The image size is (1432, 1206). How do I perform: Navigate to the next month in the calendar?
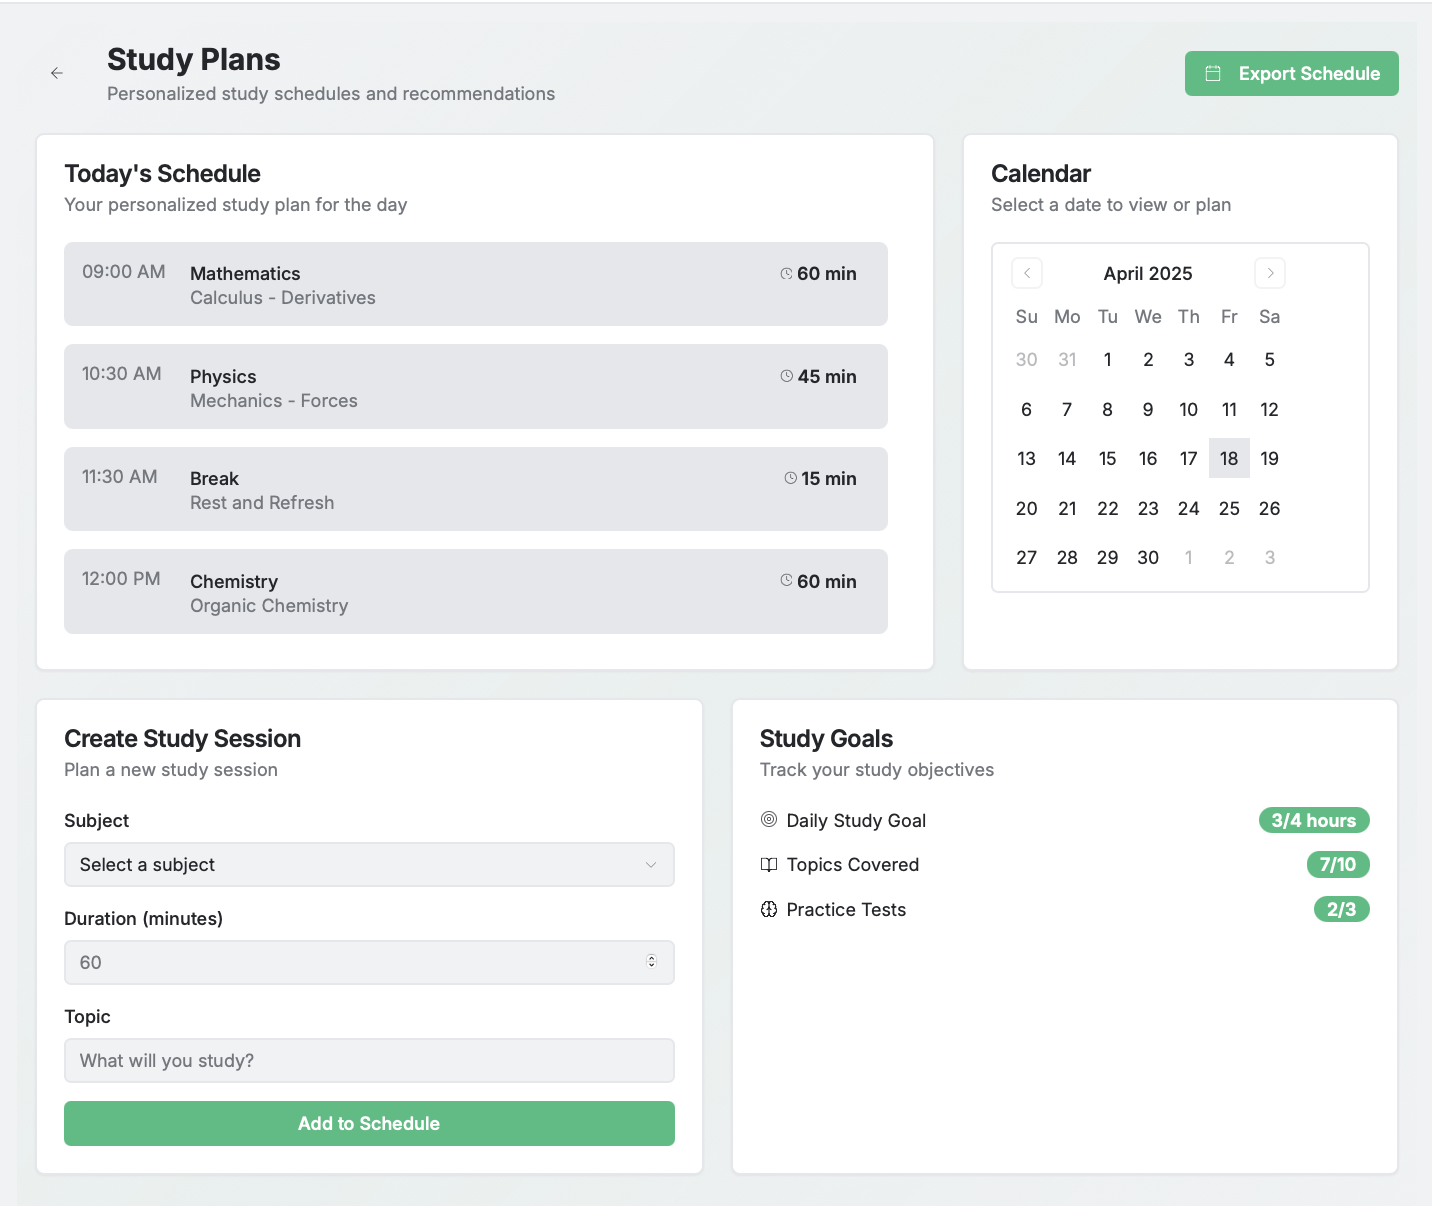pyautogui.click(x=1270, y=272)
